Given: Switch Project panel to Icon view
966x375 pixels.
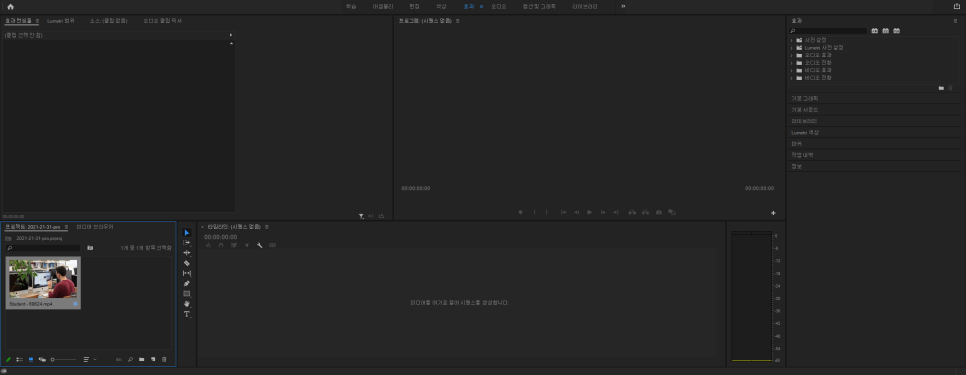Looking at the screenshot, I should (x=31, y=359).
